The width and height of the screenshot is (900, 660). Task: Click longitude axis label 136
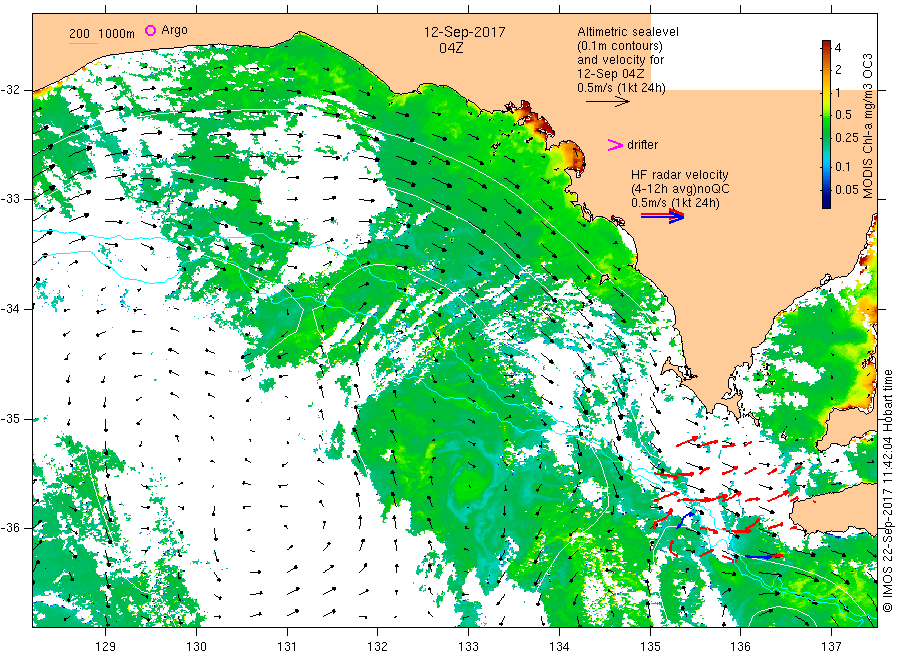[740, 647]
